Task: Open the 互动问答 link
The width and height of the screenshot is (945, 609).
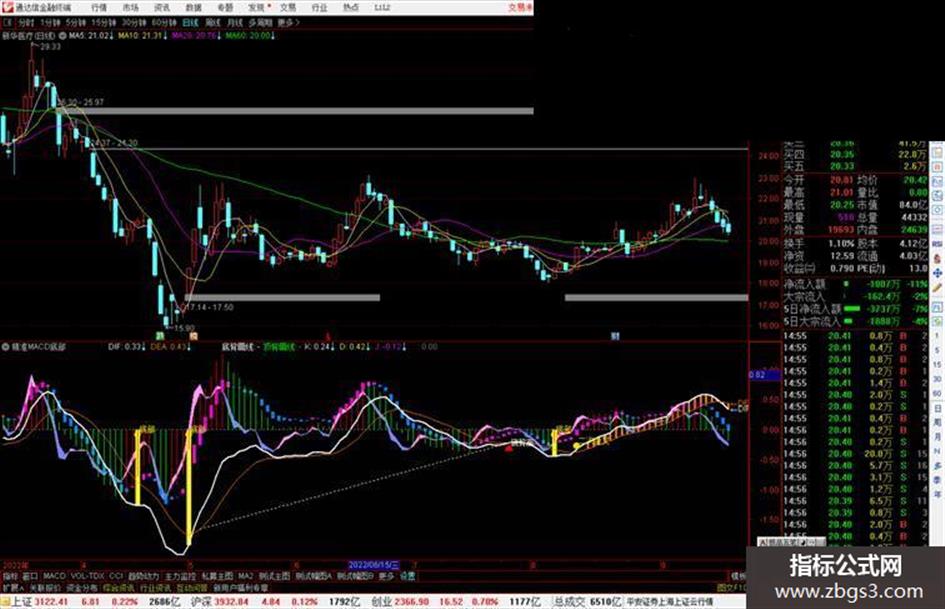Action: 192,587
